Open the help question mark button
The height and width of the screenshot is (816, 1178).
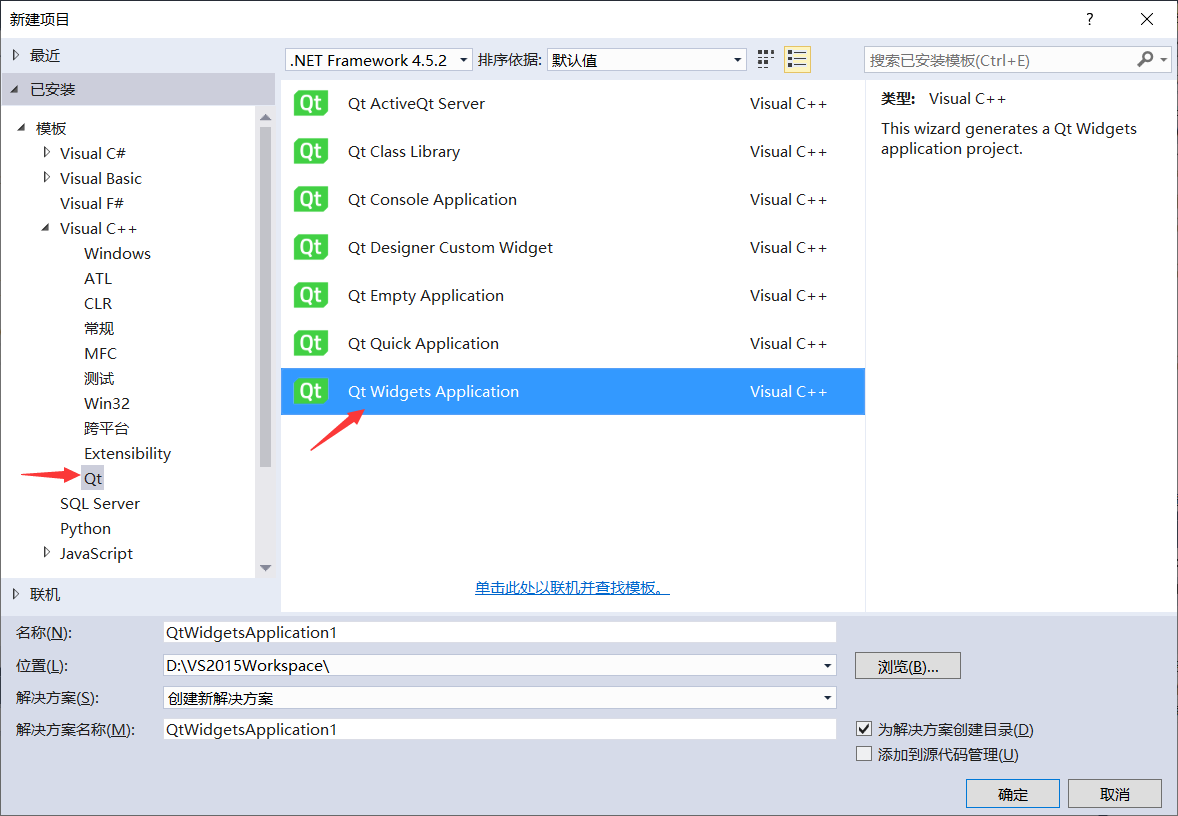tap(1089, 19)
